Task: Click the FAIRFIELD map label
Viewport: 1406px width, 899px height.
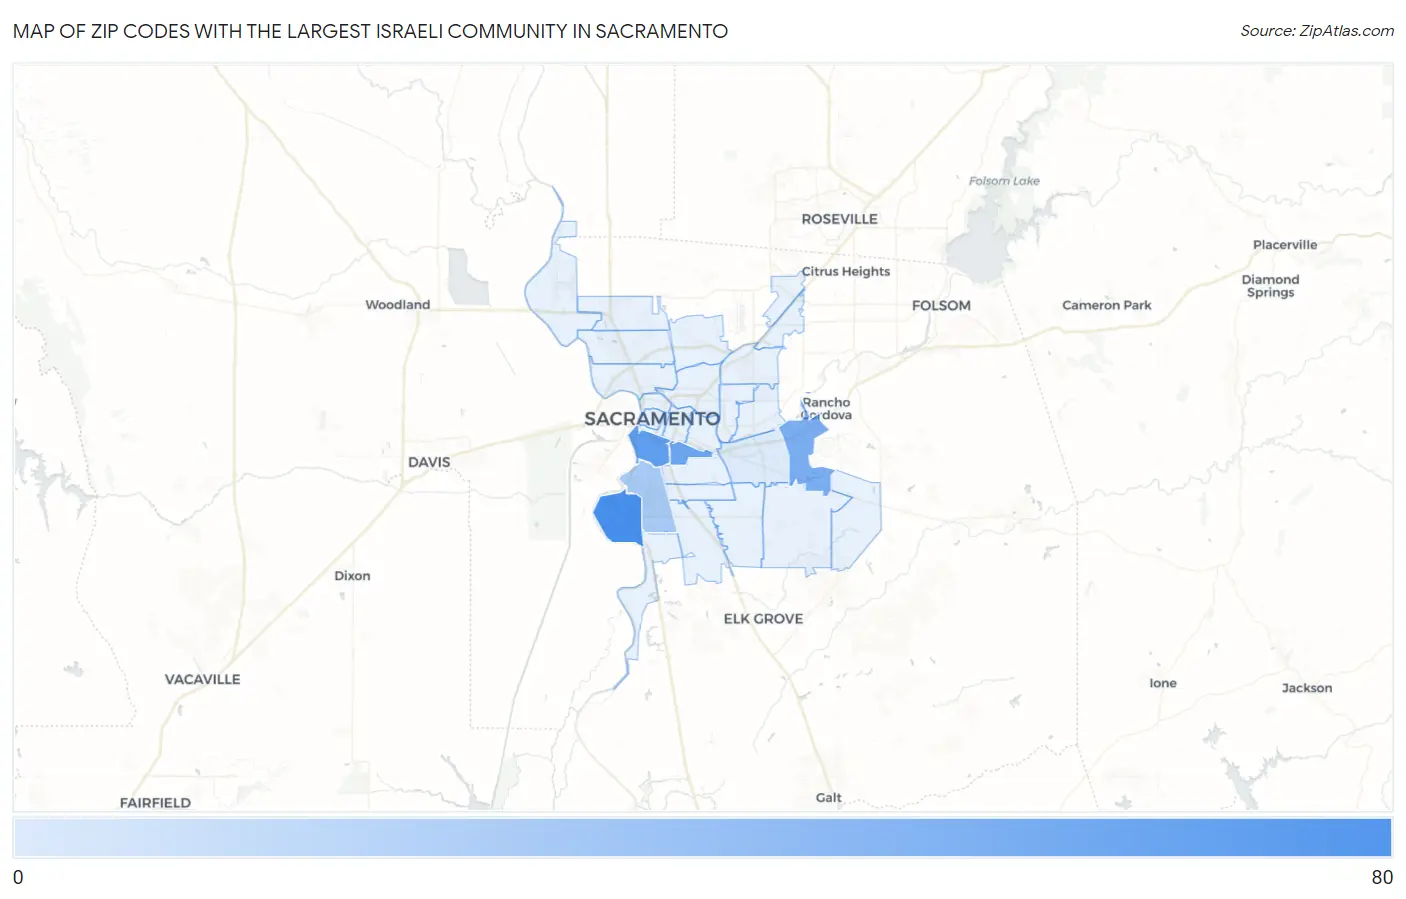Action: (155, 802)
